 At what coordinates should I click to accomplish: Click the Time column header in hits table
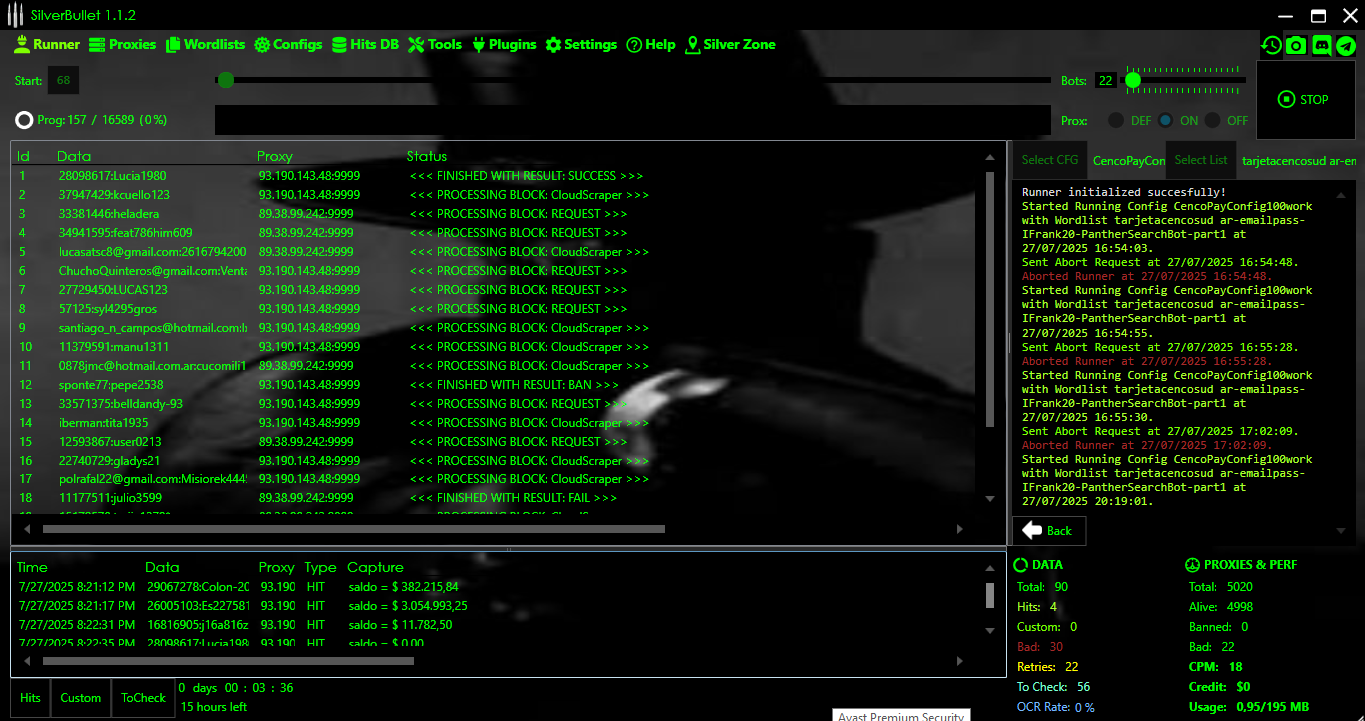(x=32, y=567)
